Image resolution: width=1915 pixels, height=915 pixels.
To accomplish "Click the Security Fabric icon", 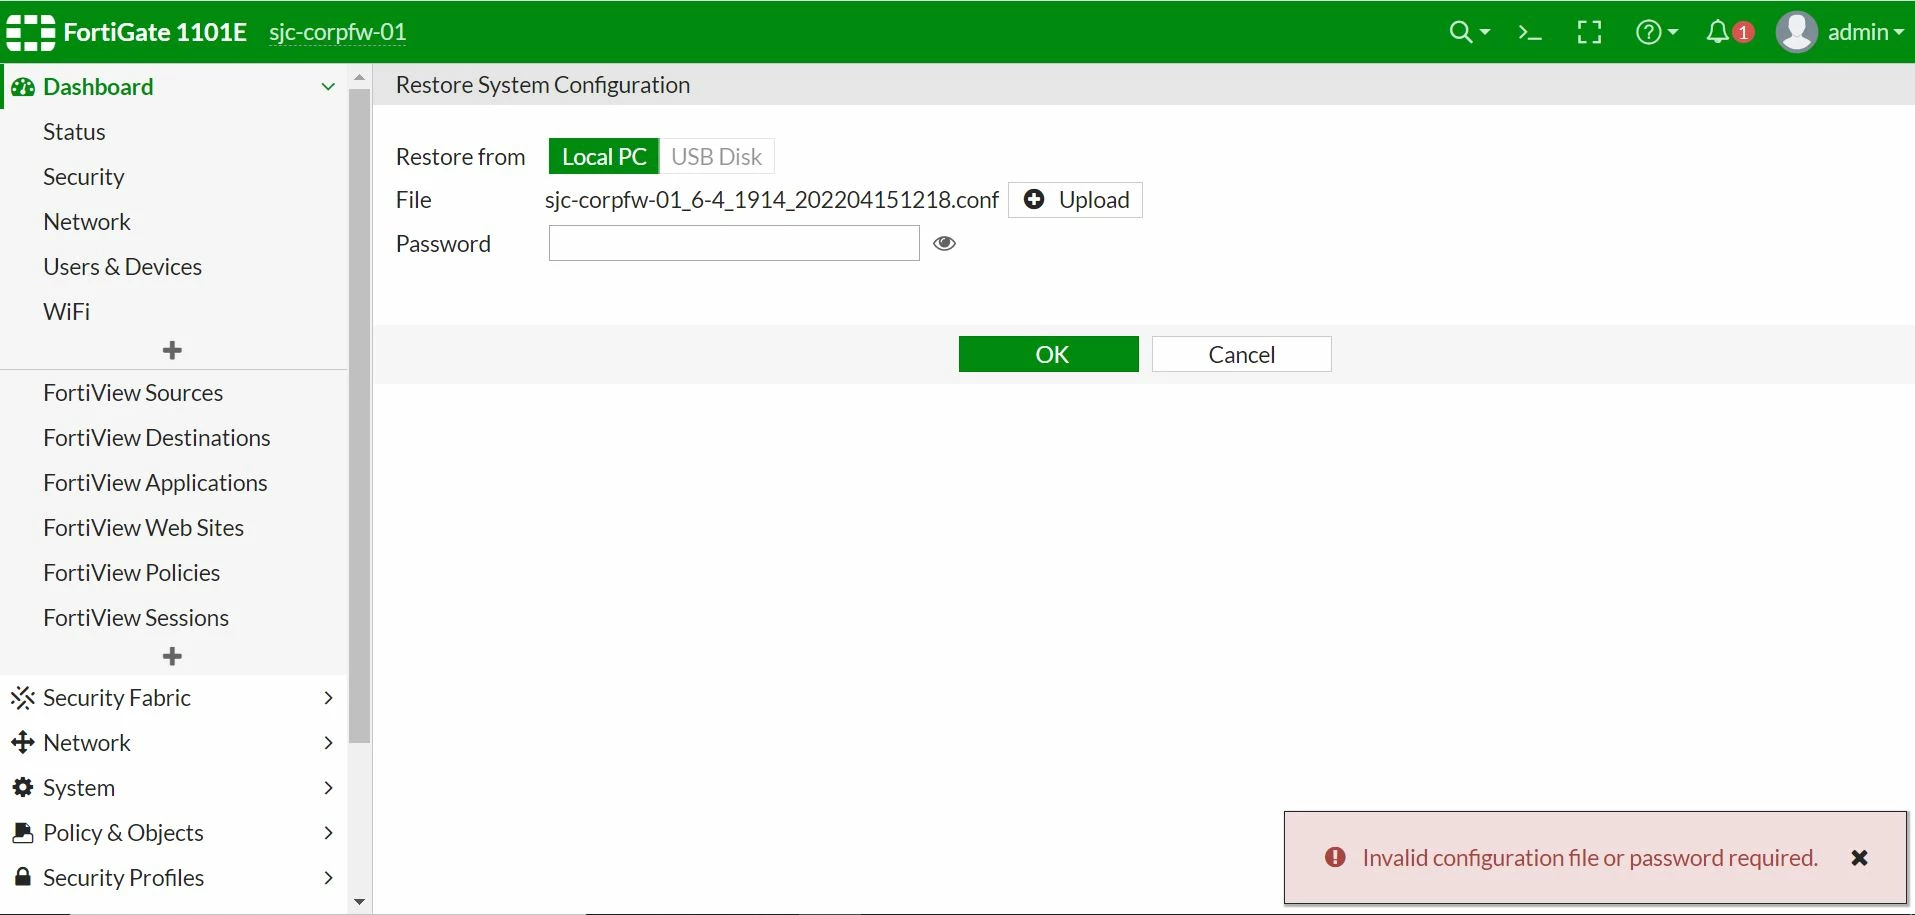I will 23,697.
